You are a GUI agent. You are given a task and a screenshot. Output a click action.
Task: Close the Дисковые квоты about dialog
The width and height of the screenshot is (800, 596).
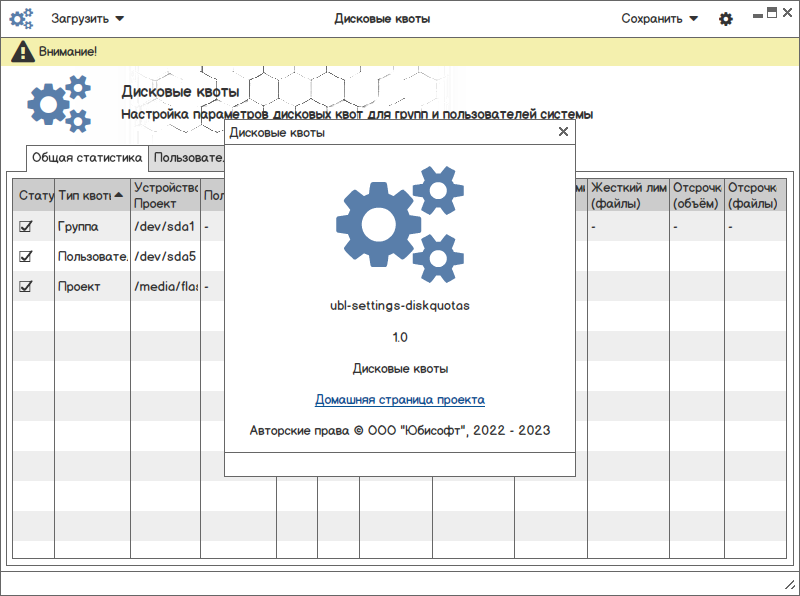(x=563, y=132)
